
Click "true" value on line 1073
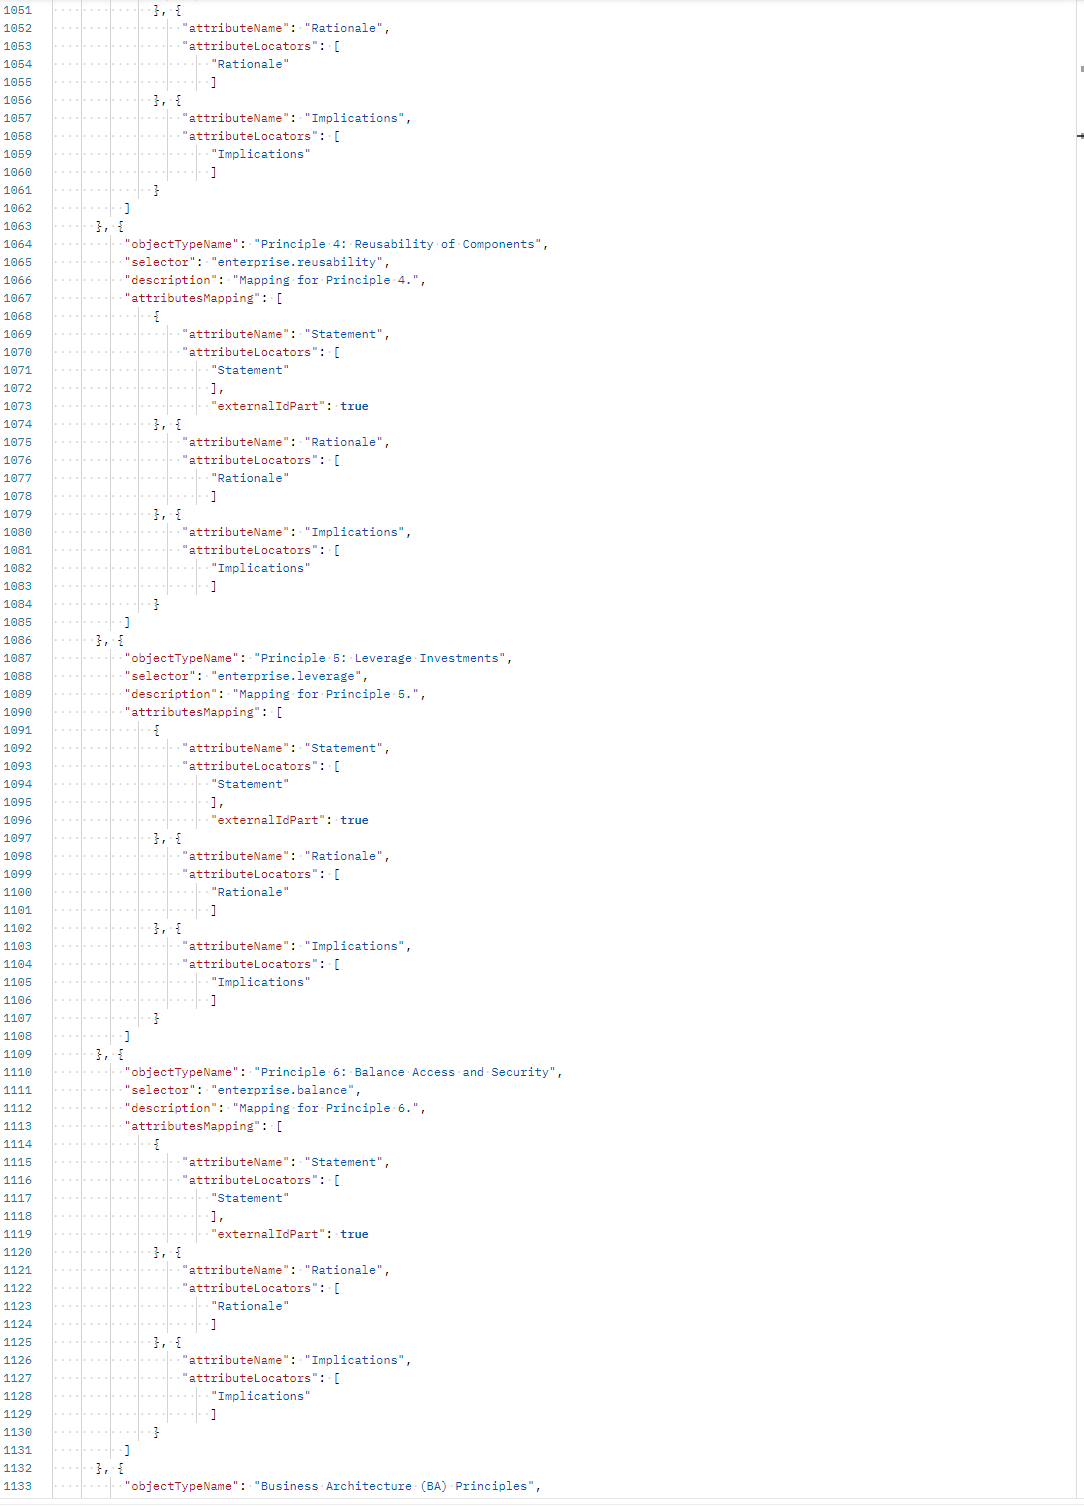tap(354, 406)
